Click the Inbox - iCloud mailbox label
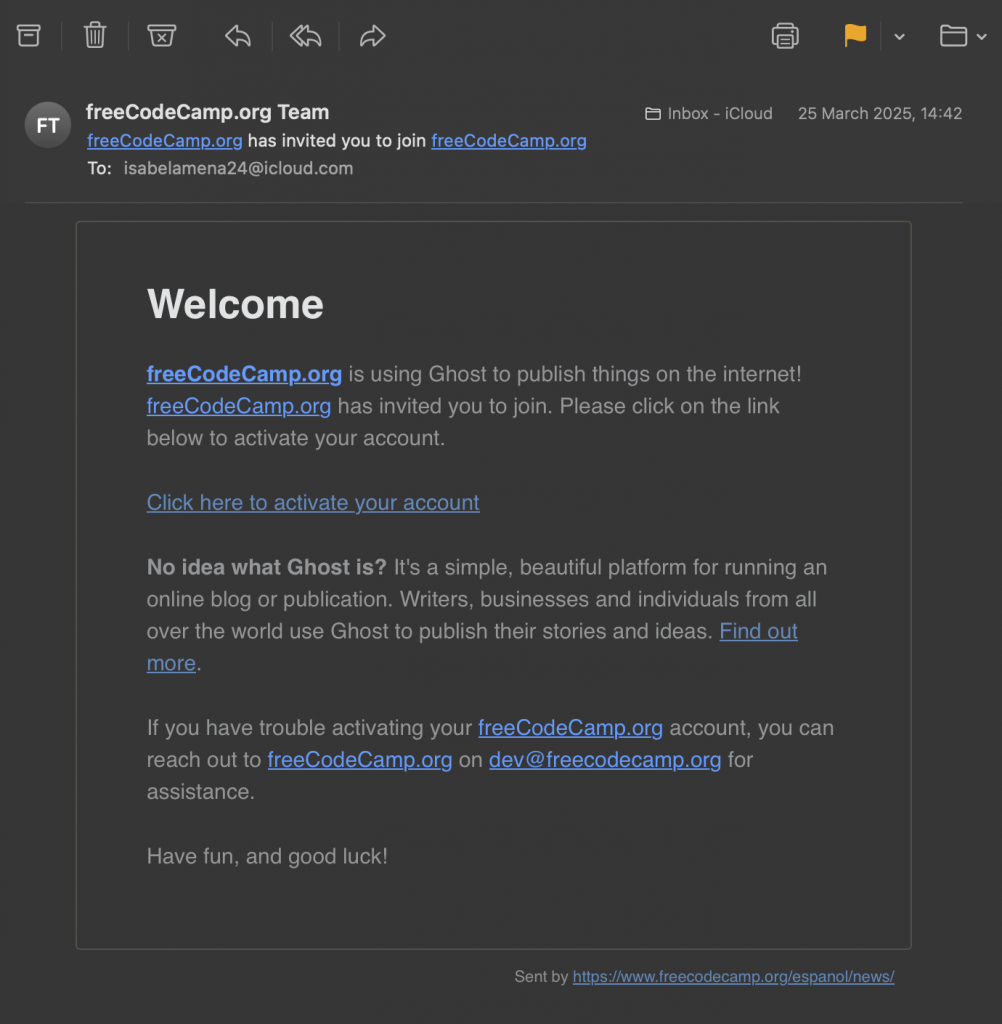This screenshot has width=1002, height=1024. 709,113
